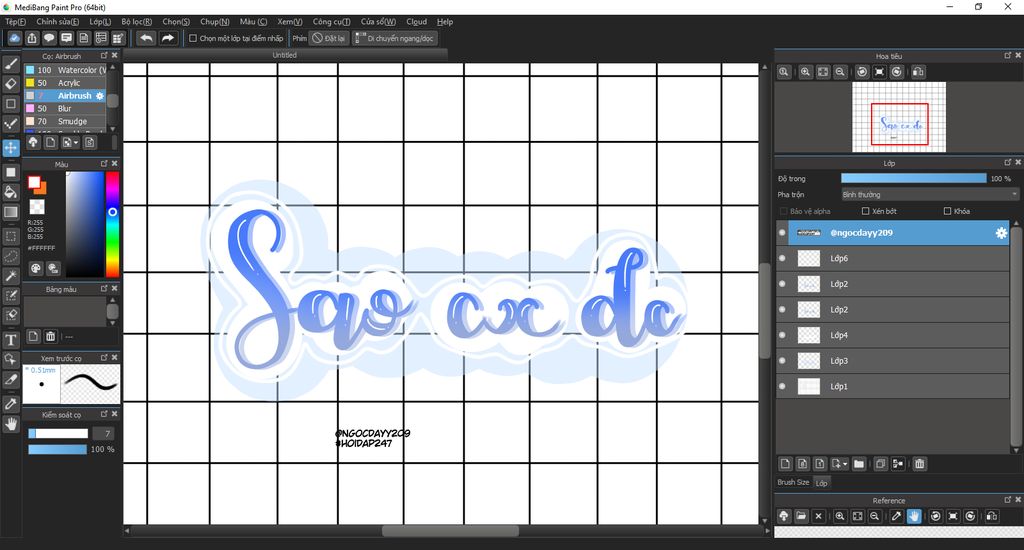
Task: Open brush add dropdown arrow
Action: click(x=76, y=142)
